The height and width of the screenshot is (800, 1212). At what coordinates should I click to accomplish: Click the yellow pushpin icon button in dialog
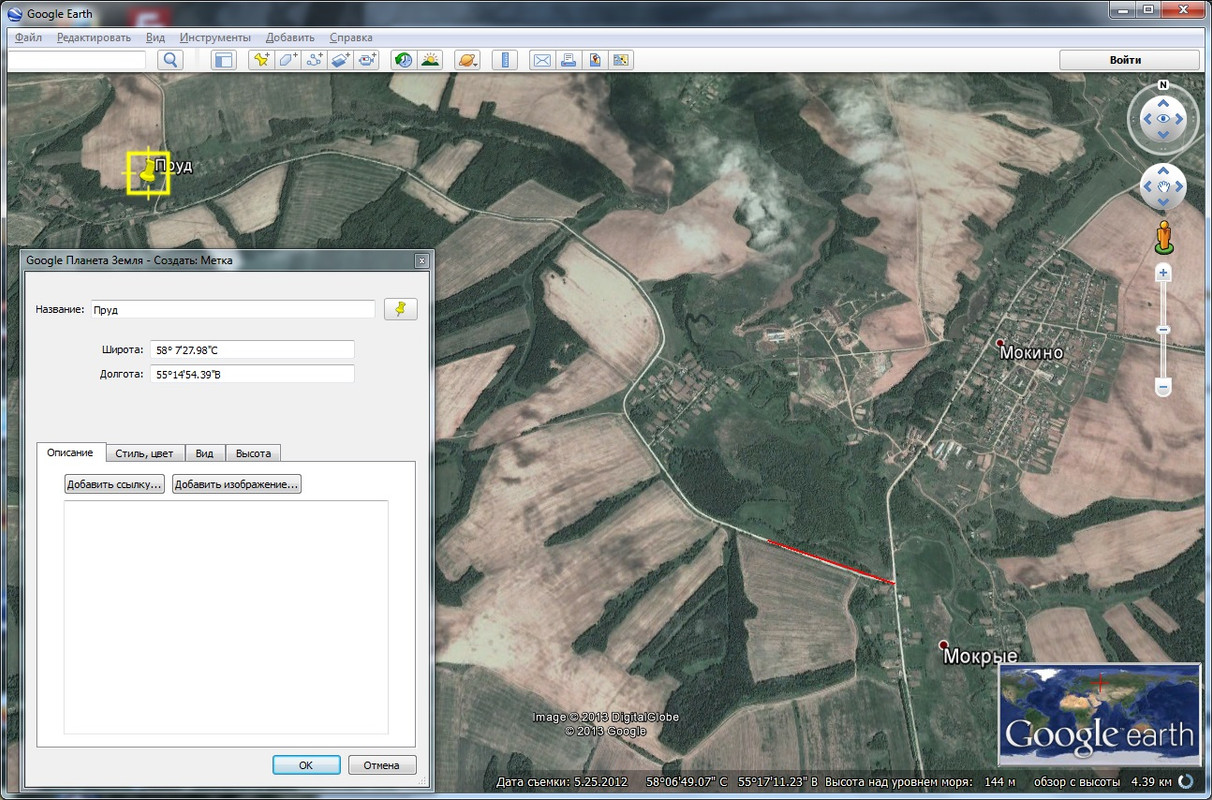[400, 309]
